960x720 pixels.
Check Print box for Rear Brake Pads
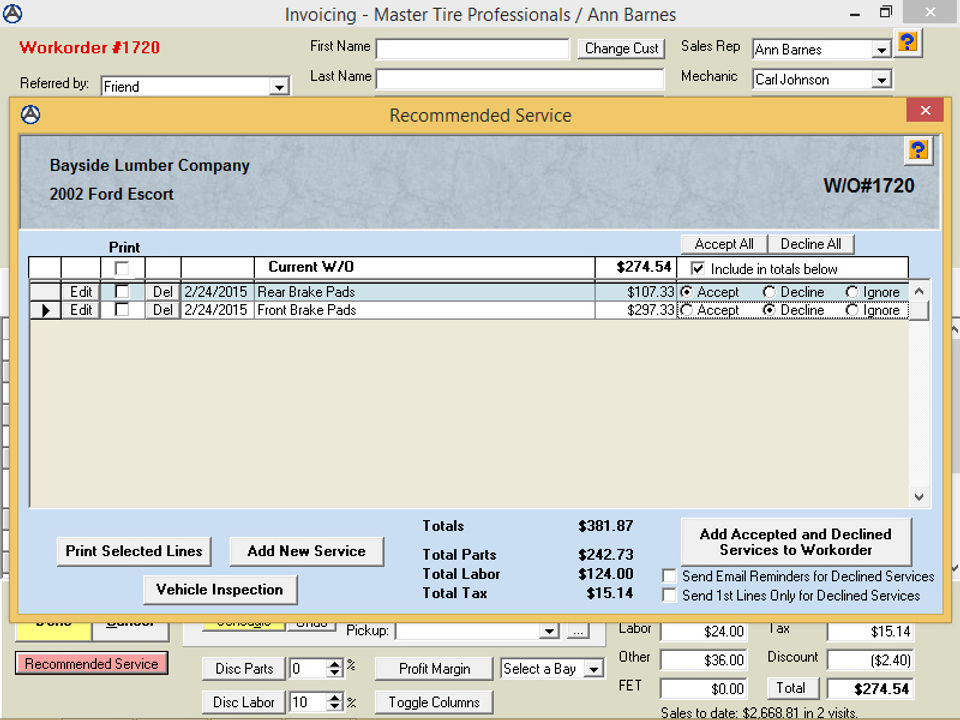pos(122,291)
